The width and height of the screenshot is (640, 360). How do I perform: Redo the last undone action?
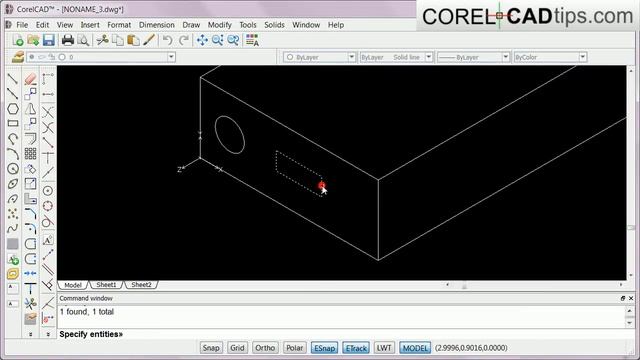184,40
